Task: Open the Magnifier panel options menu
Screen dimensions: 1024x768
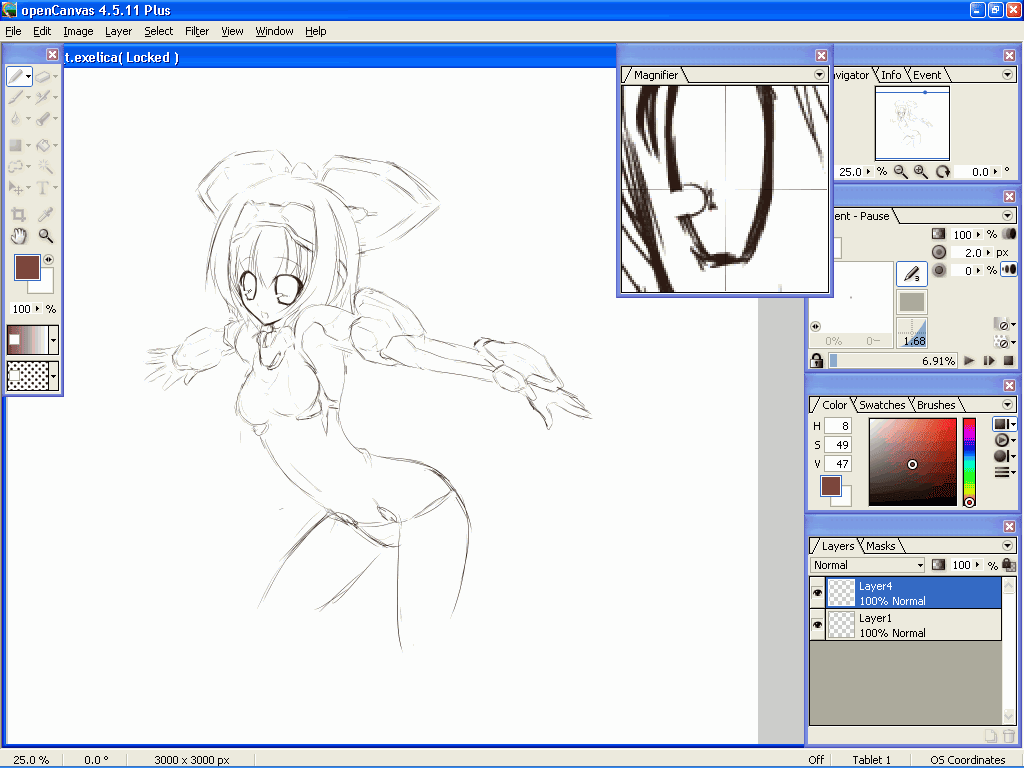Action: pos(819,74)
